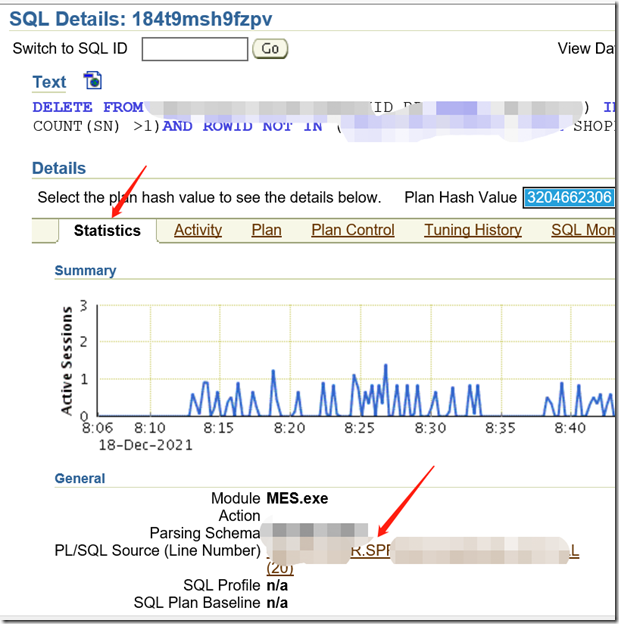Click the MES.exe module value
The width and height of the screenshot is (619, 624).
pyautogui.click(x=297, y=498)
